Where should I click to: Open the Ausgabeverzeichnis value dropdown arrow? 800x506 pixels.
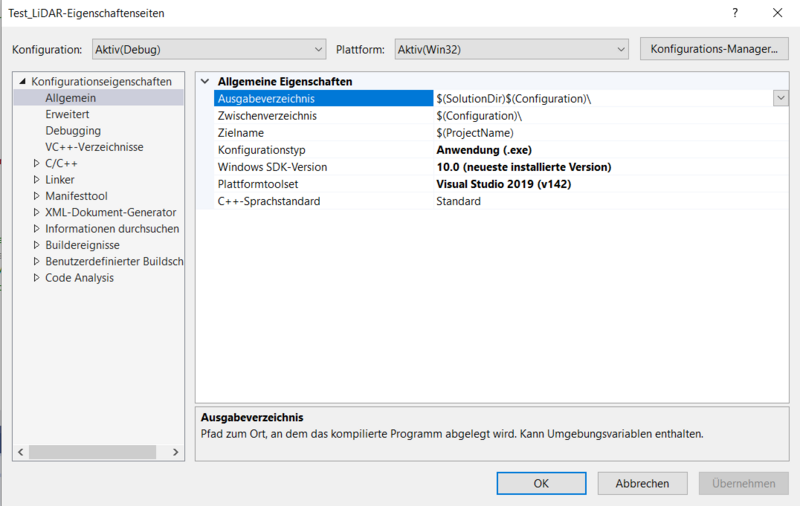click(780, 98)
